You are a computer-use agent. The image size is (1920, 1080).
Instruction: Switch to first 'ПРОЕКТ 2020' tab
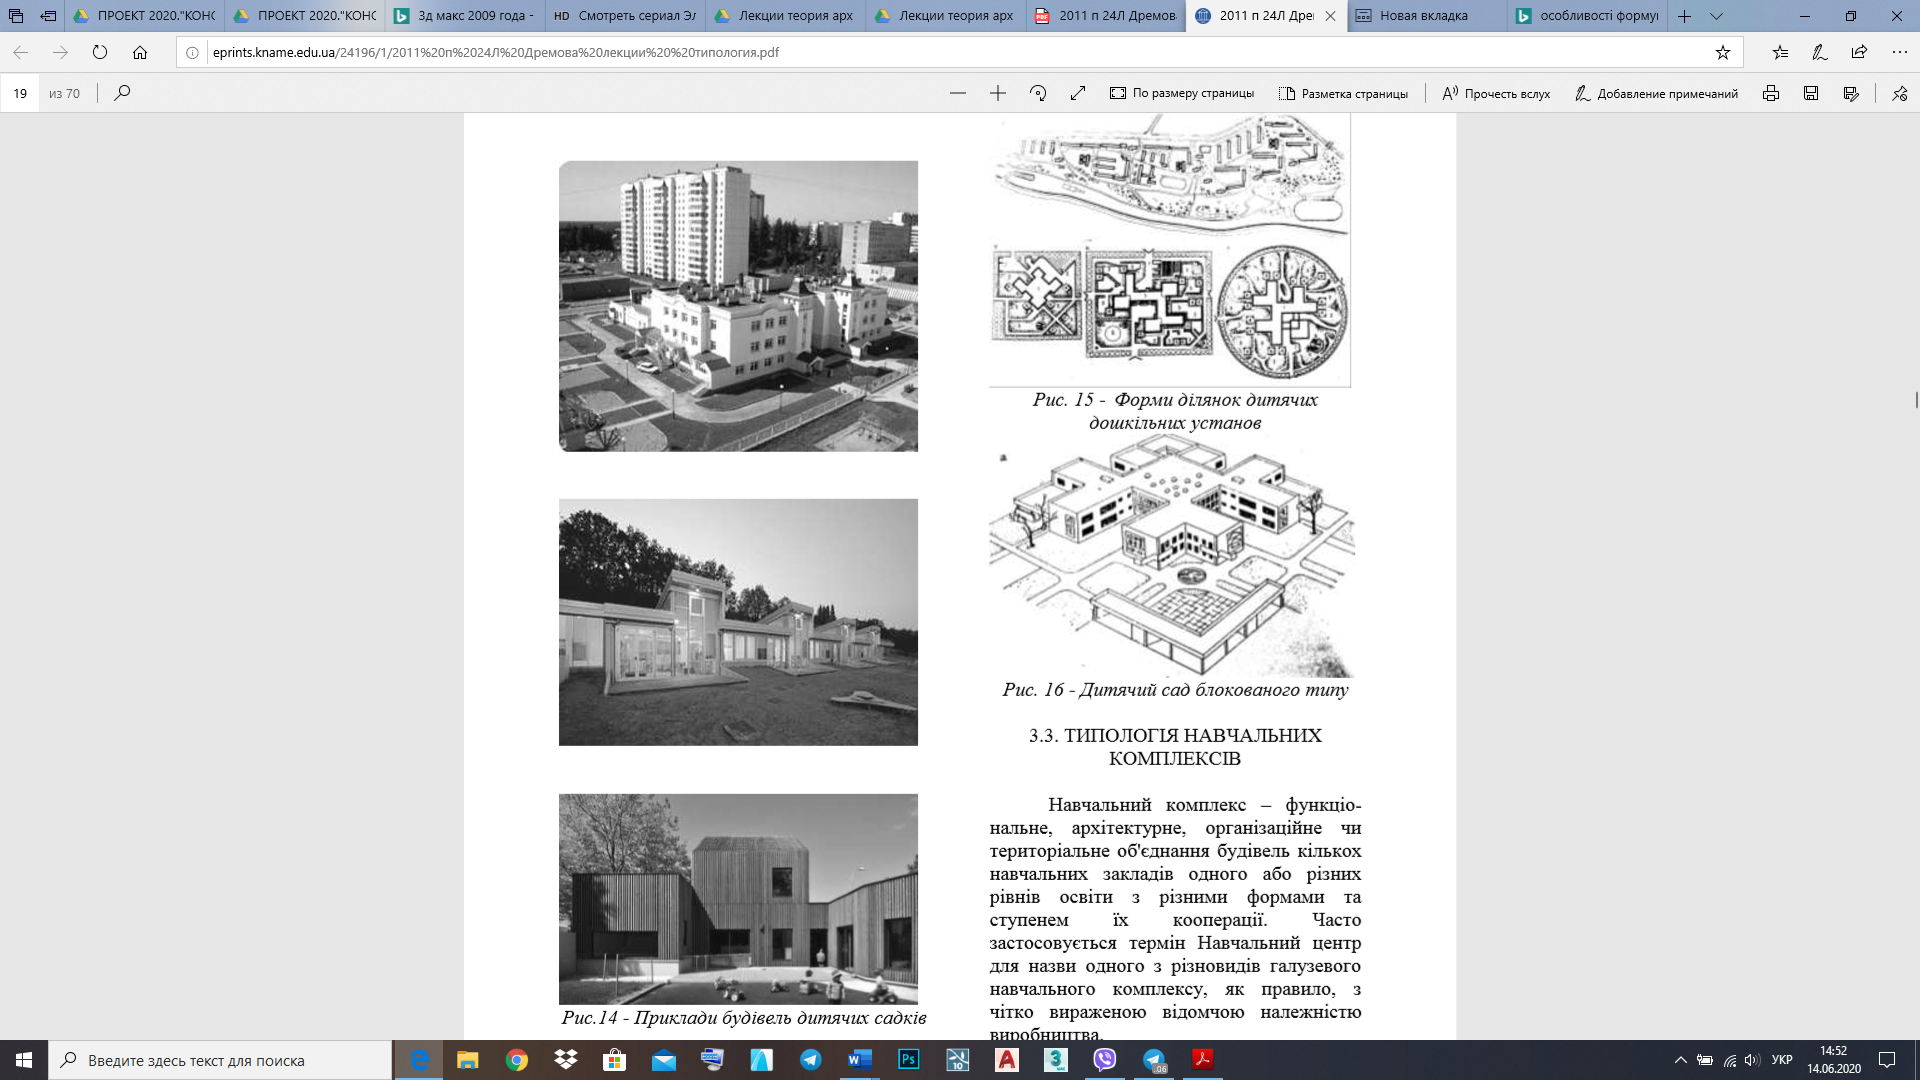(145, 16)
